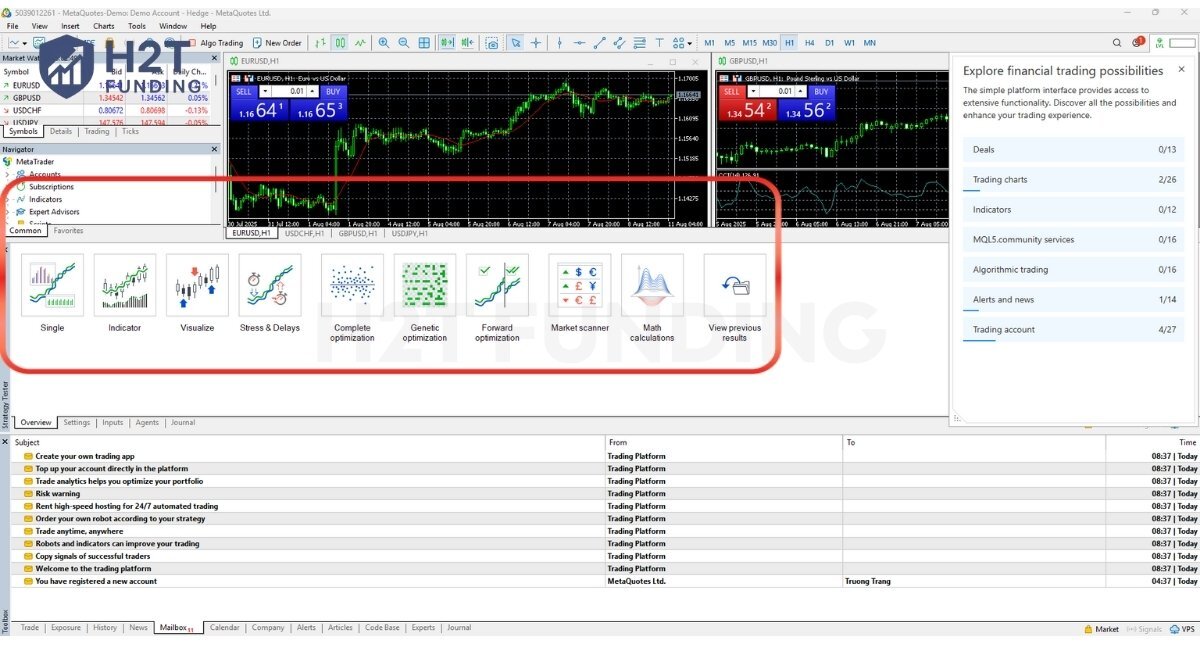
Task: Switch to the Calendar tab in Toolbox
Action: click(224, 628)
